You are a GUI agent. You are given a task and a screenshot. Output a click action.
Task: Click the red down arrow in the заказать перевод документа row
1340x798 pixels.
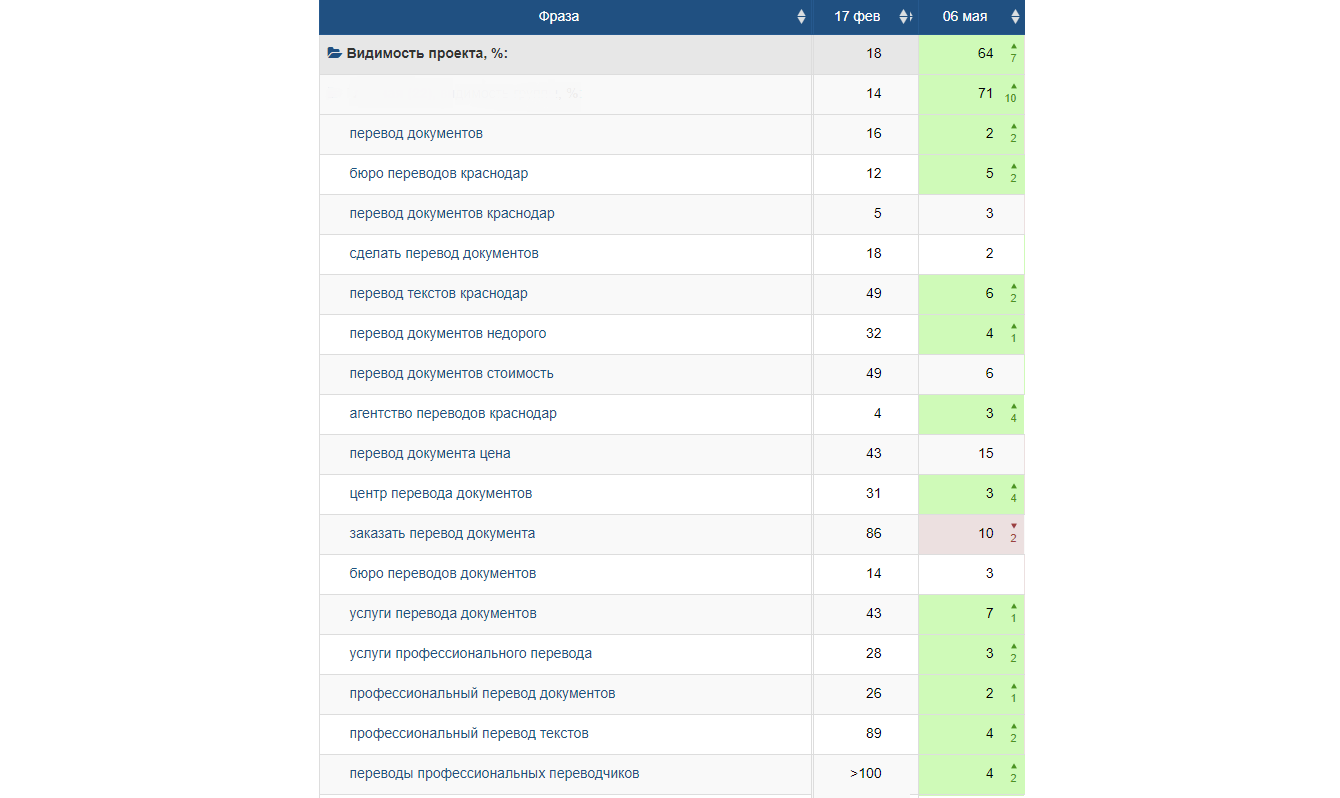click(1013, 527)
